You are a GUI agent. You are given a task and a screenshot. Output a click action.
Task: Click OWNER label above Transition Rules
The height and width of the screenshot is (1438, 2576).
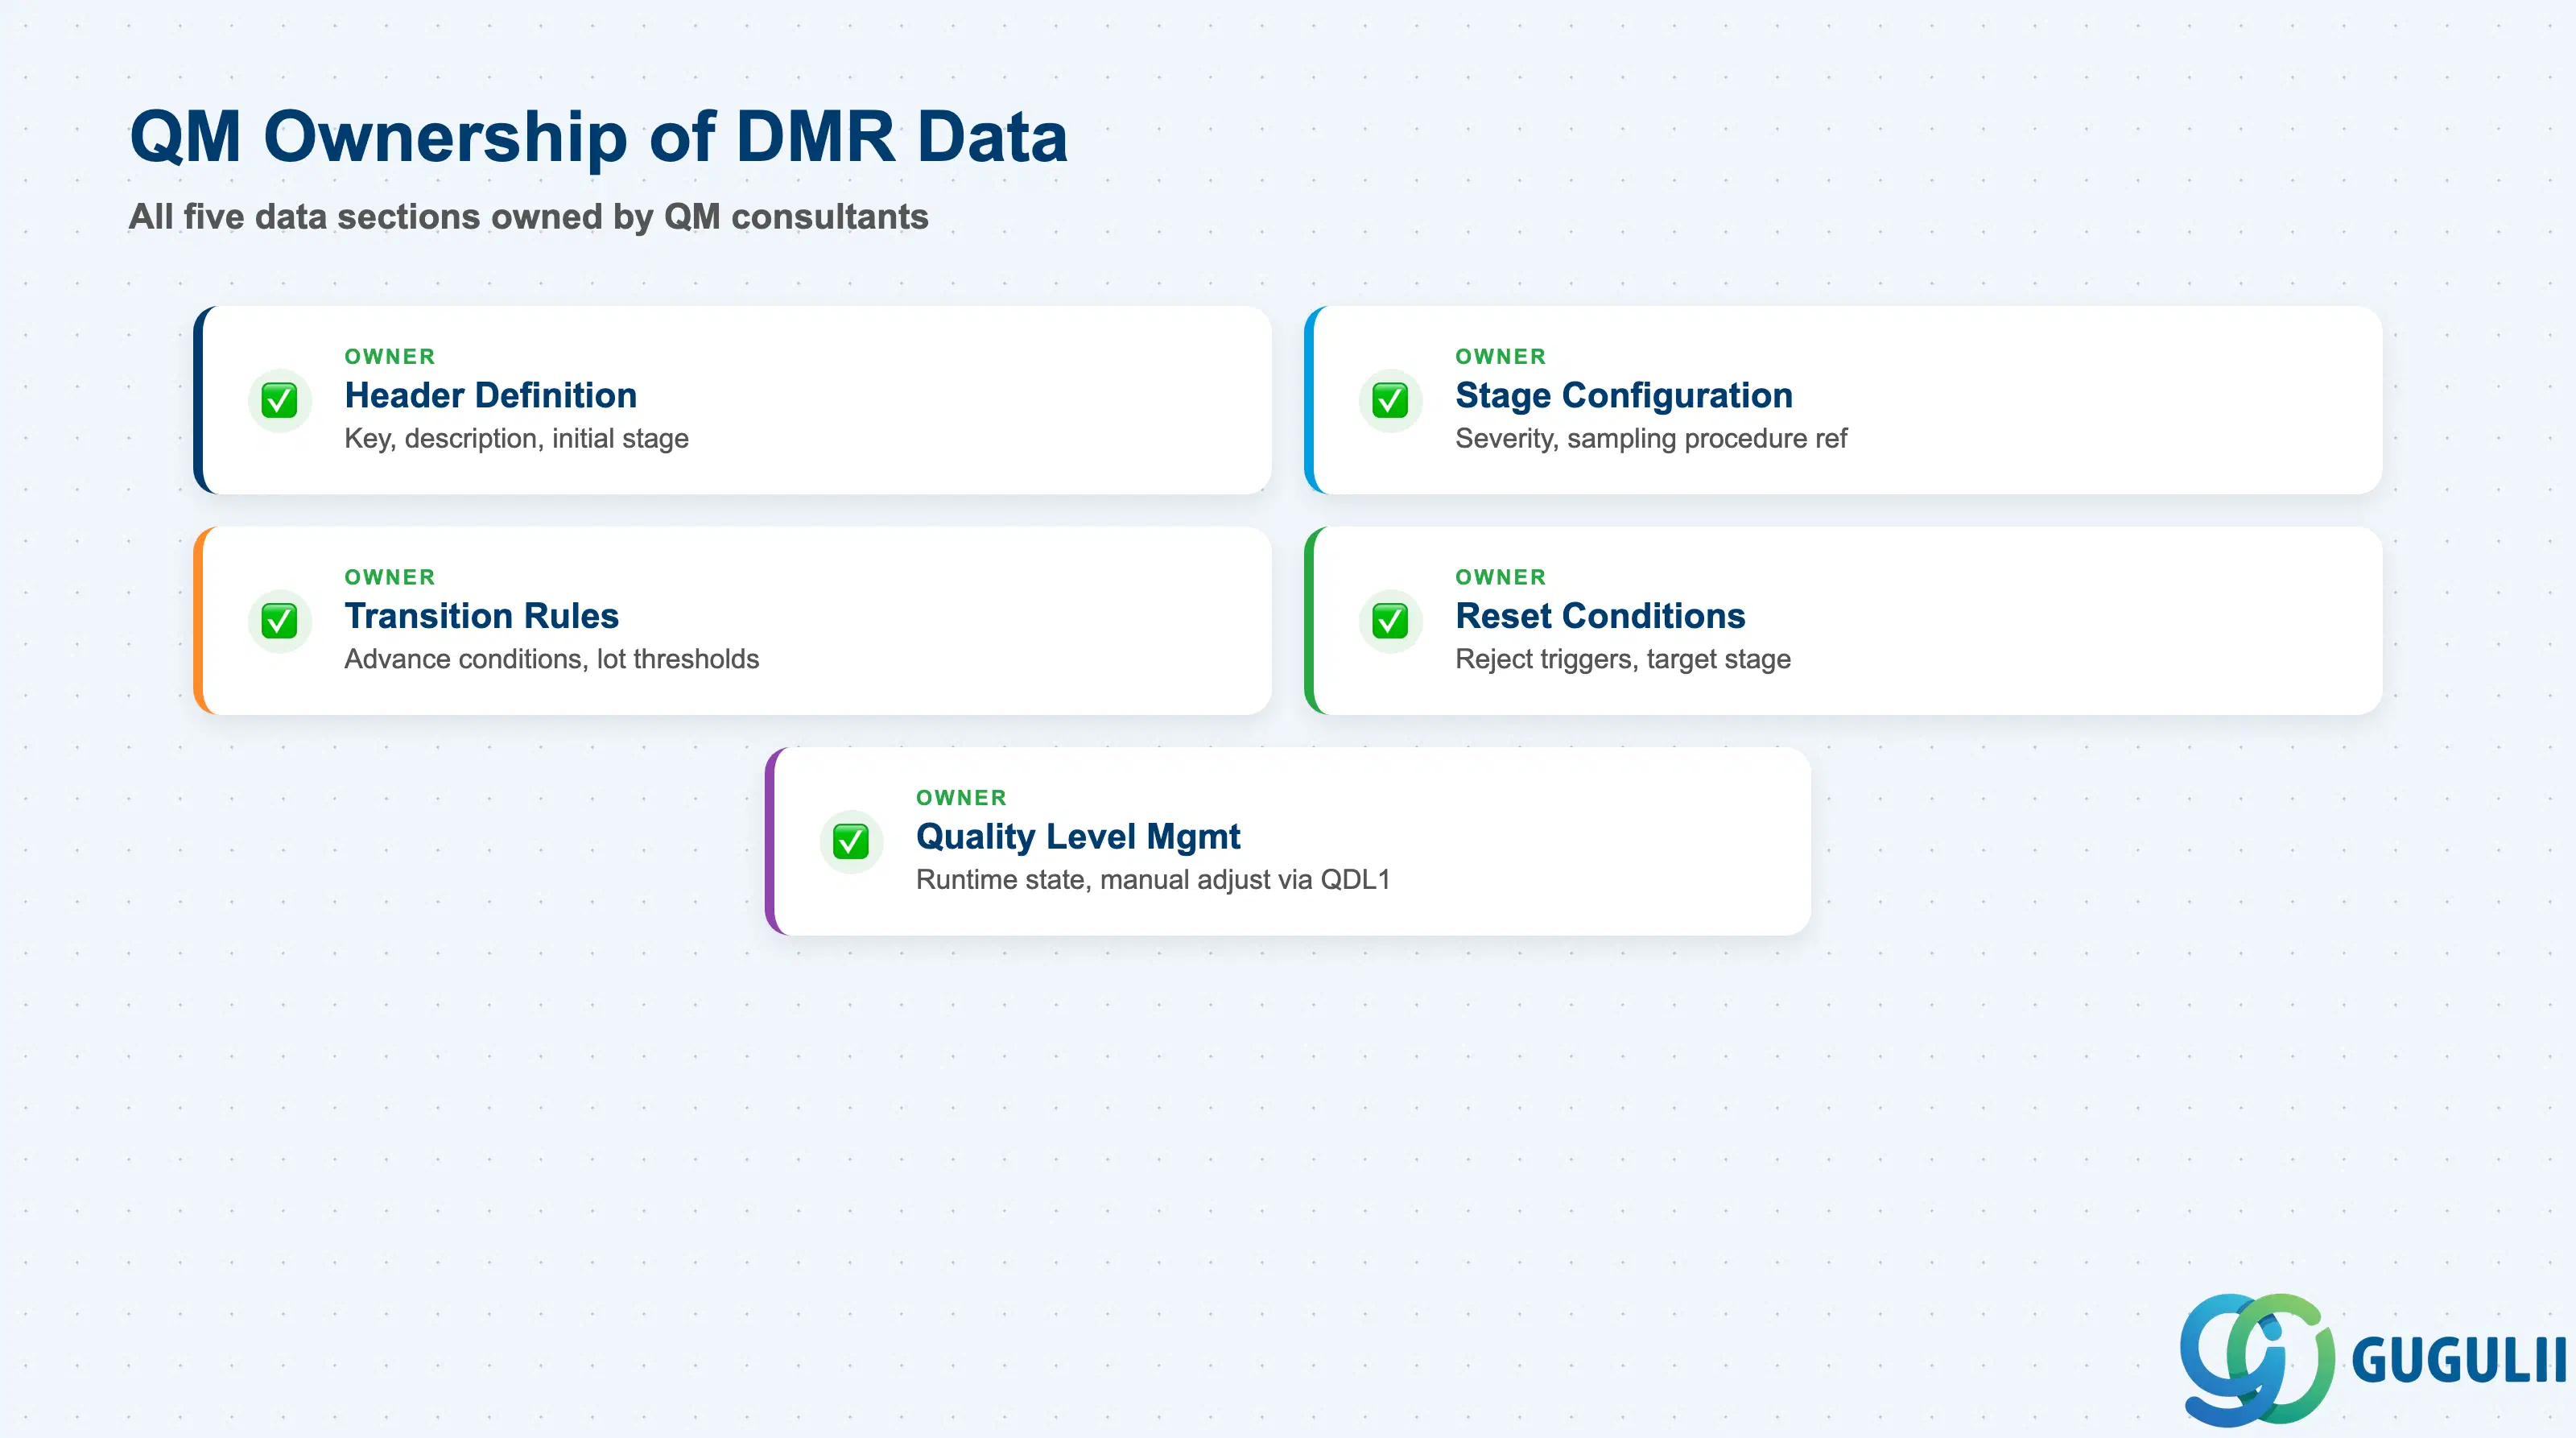point(390,577)
